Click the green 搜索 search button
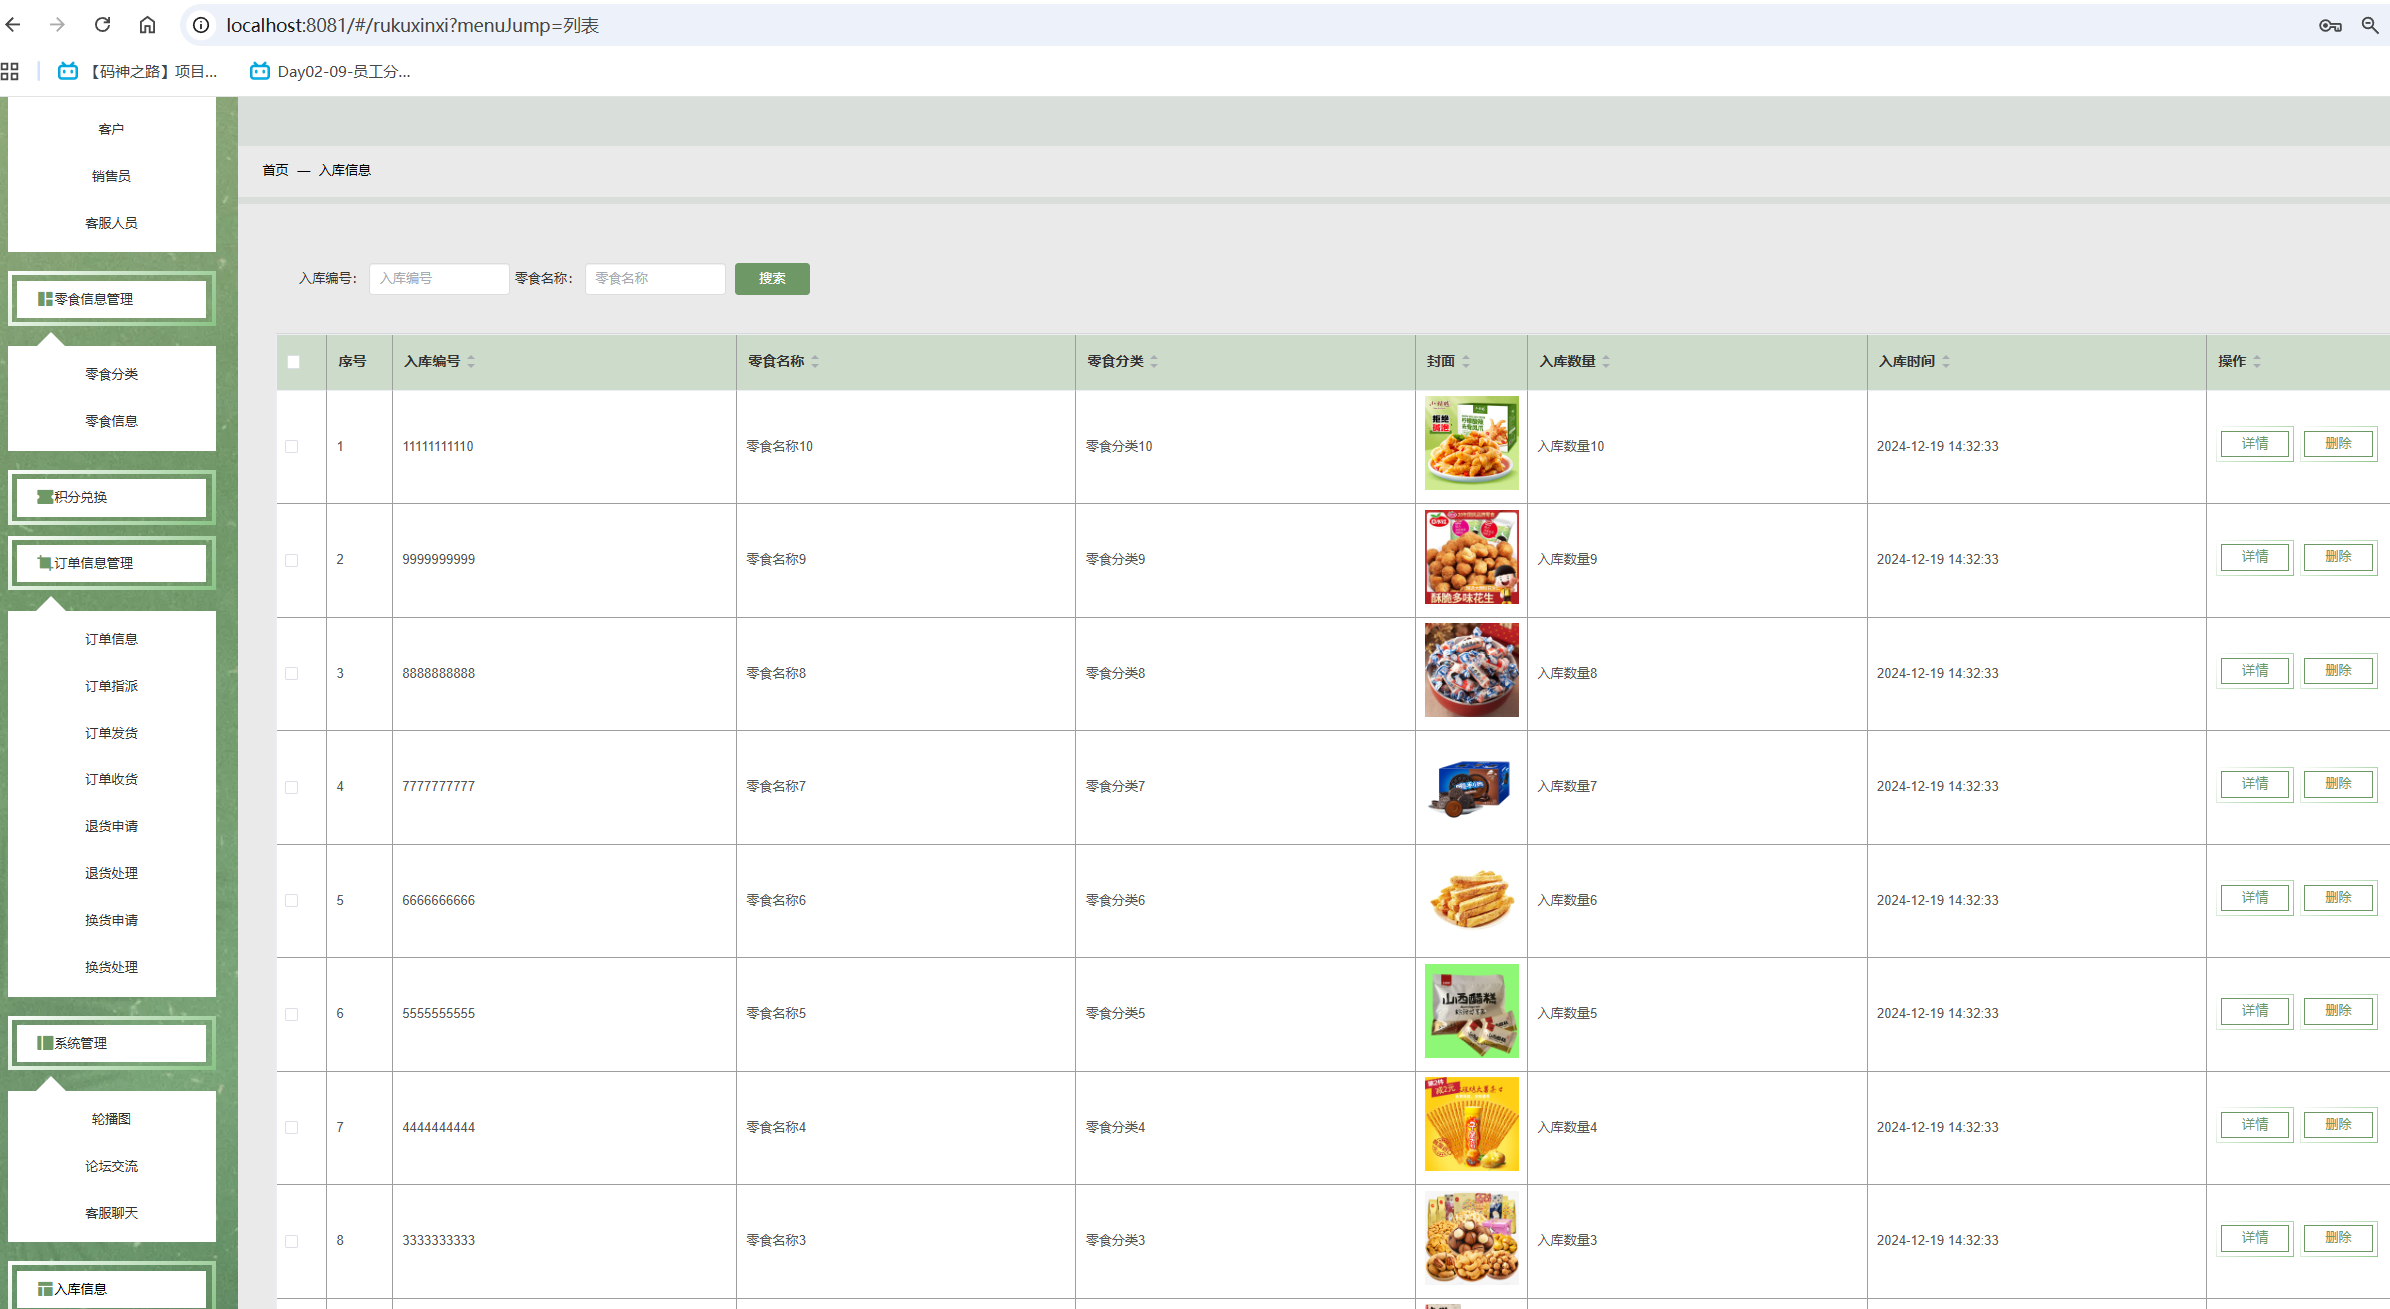Screen dimensions: 2390x1309 [771, 279]
